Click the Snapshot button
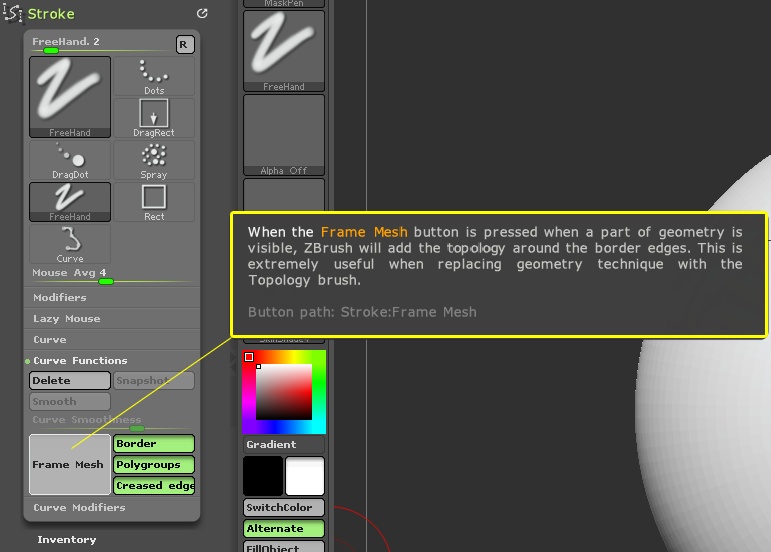Screen dimensions: 771x552 154,380
